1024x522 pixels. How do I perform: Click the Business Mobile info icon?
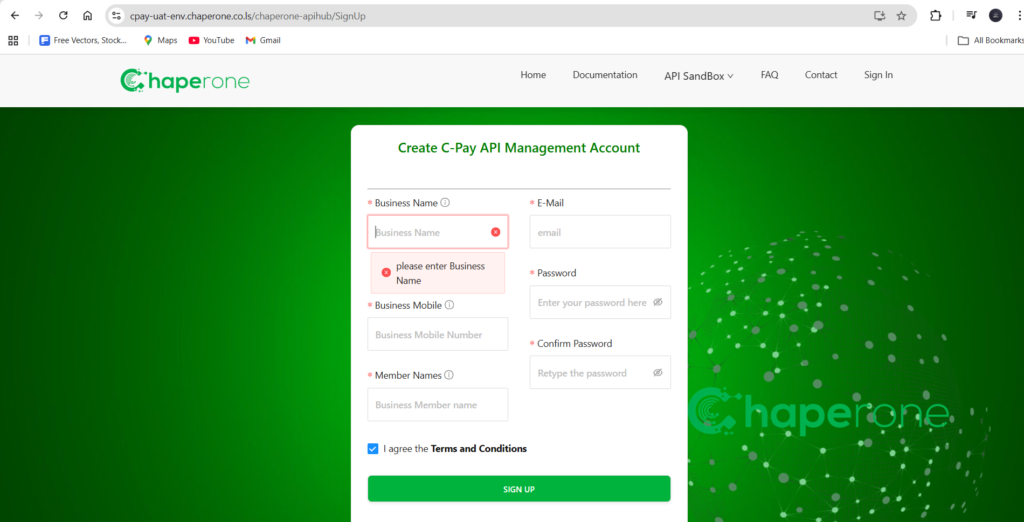[x=449, y=306]
